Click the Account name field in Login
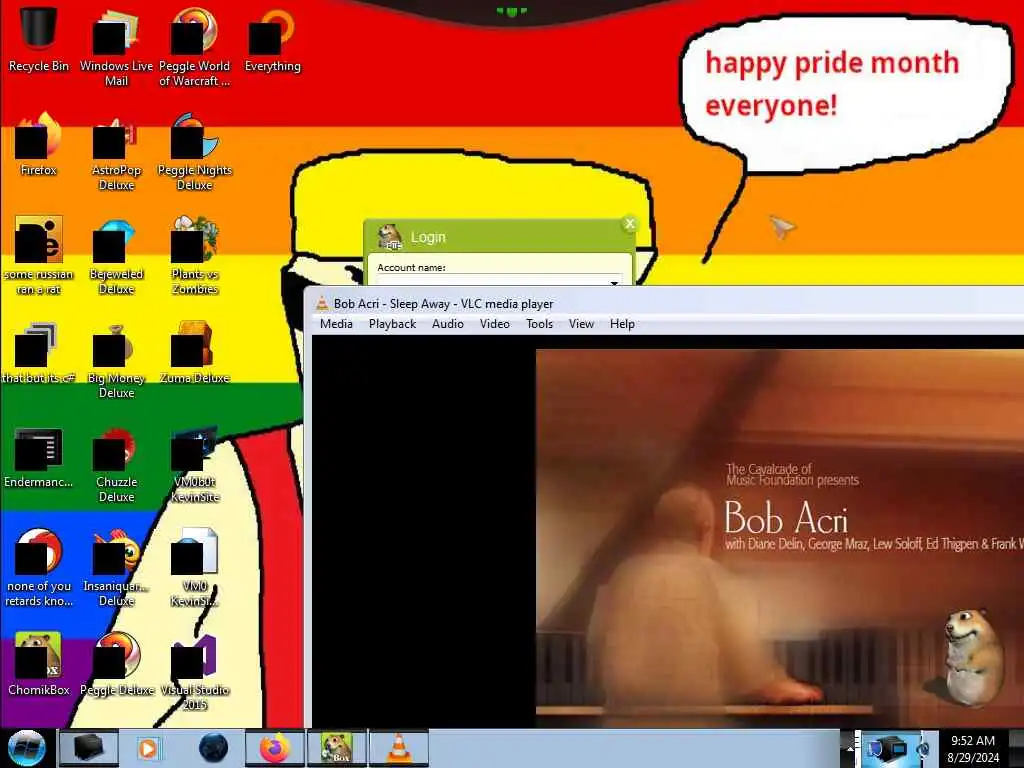 pyautogui.click(x=500, y=281)
